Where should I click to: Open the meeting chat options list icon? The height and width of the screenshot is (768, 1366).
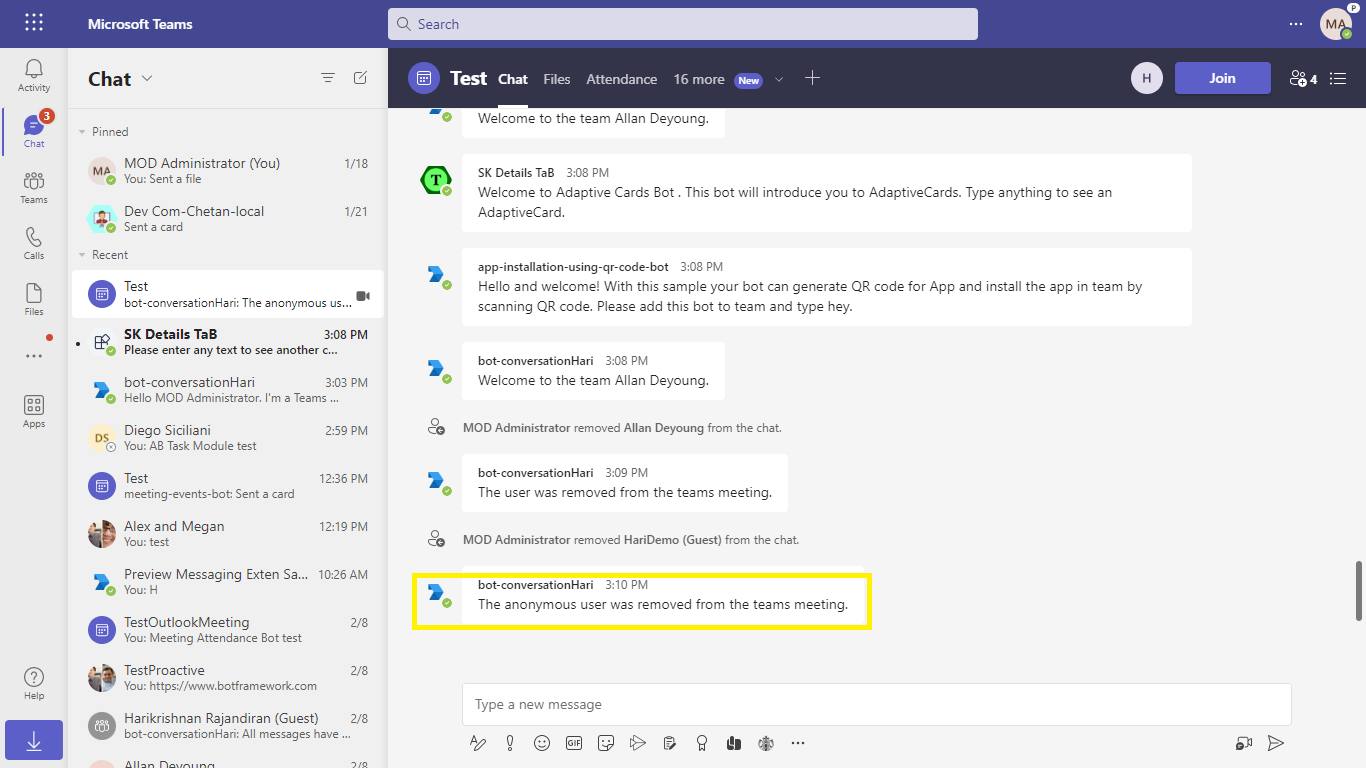(1339, 78)
